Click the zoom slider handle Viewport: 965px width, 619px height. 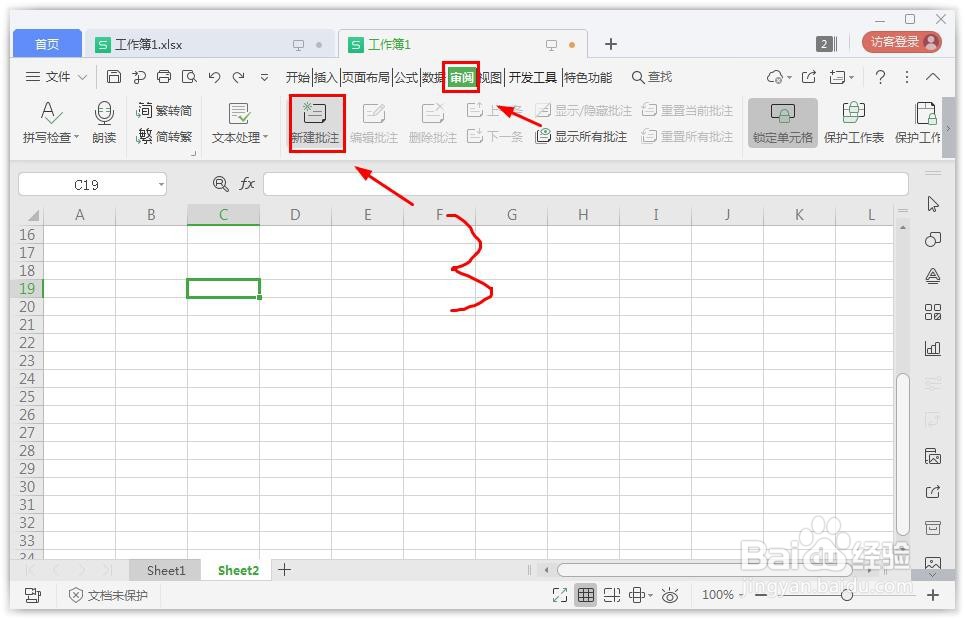[x=847, y=595]
